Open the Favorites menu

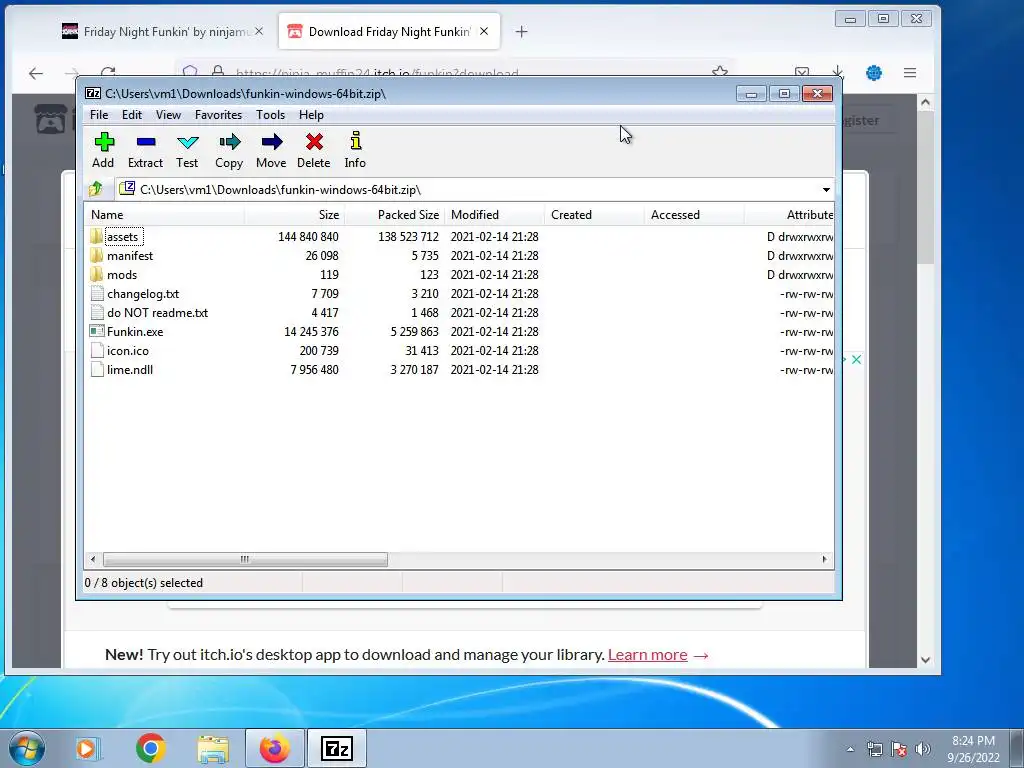[218, 115]
